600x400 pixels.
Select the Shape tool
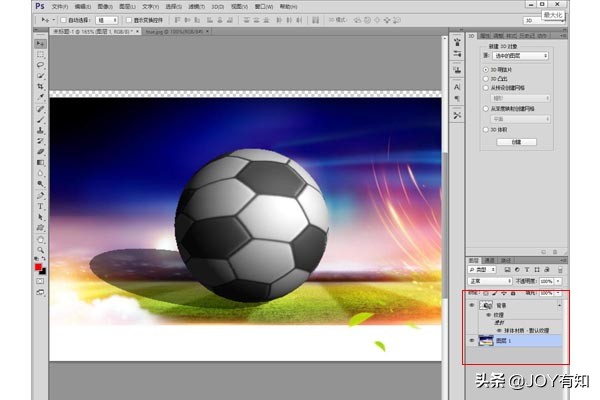click(x=40, y=228)
